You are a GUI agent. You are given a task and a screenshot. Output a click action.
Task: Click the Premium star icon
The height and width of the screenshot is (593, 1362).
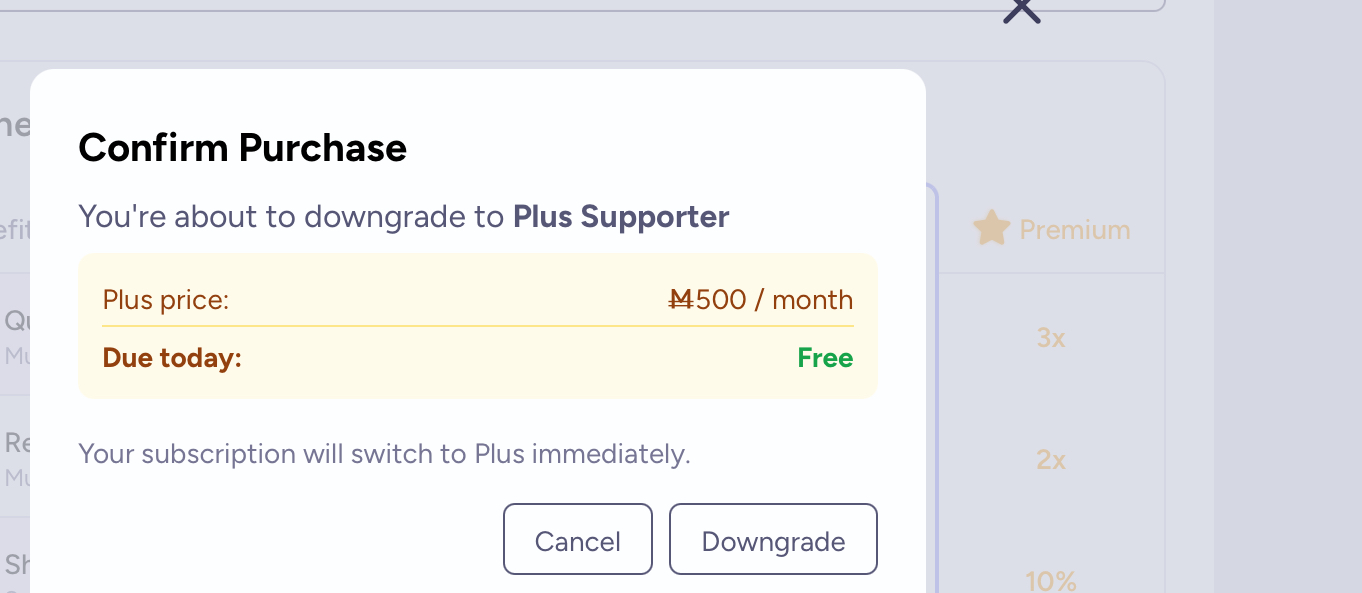[991, 229]
